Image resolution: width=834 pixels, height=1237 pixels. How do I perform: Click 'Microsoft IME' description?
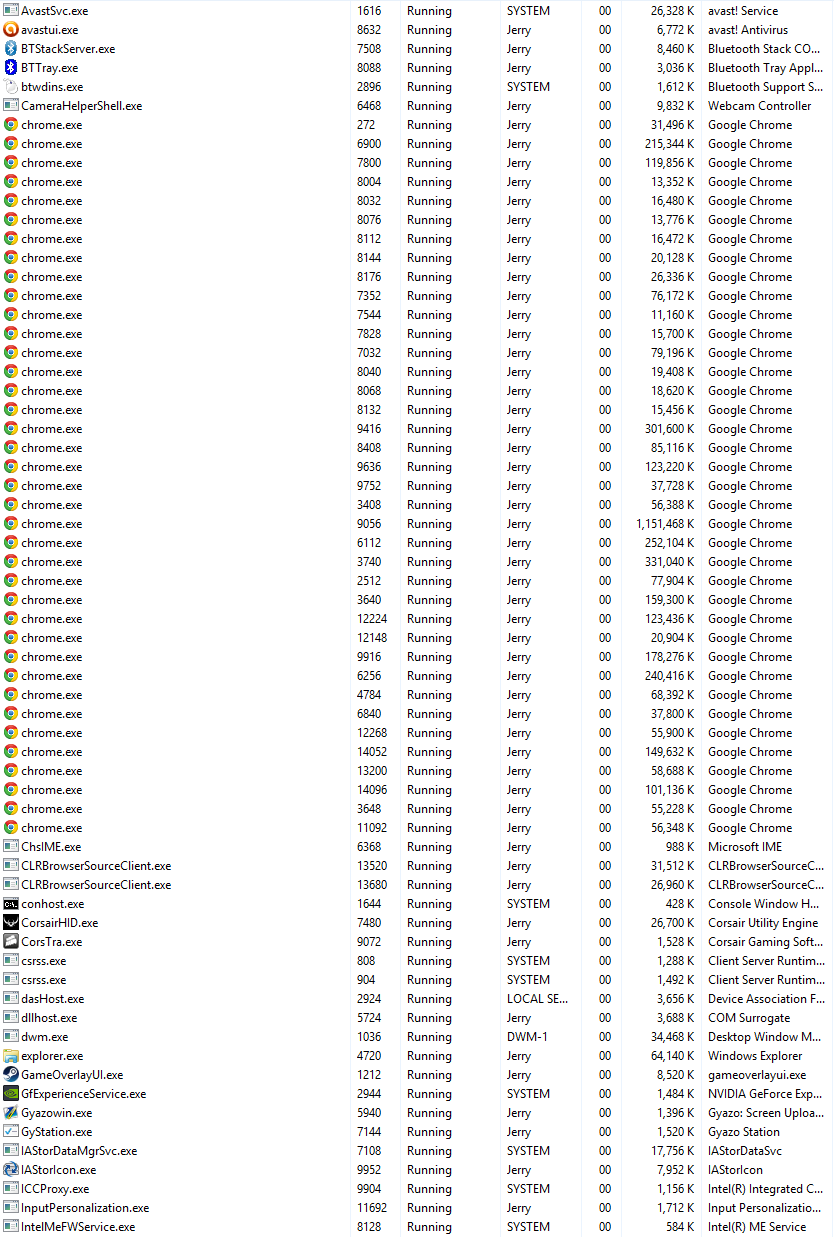[745, 847]
